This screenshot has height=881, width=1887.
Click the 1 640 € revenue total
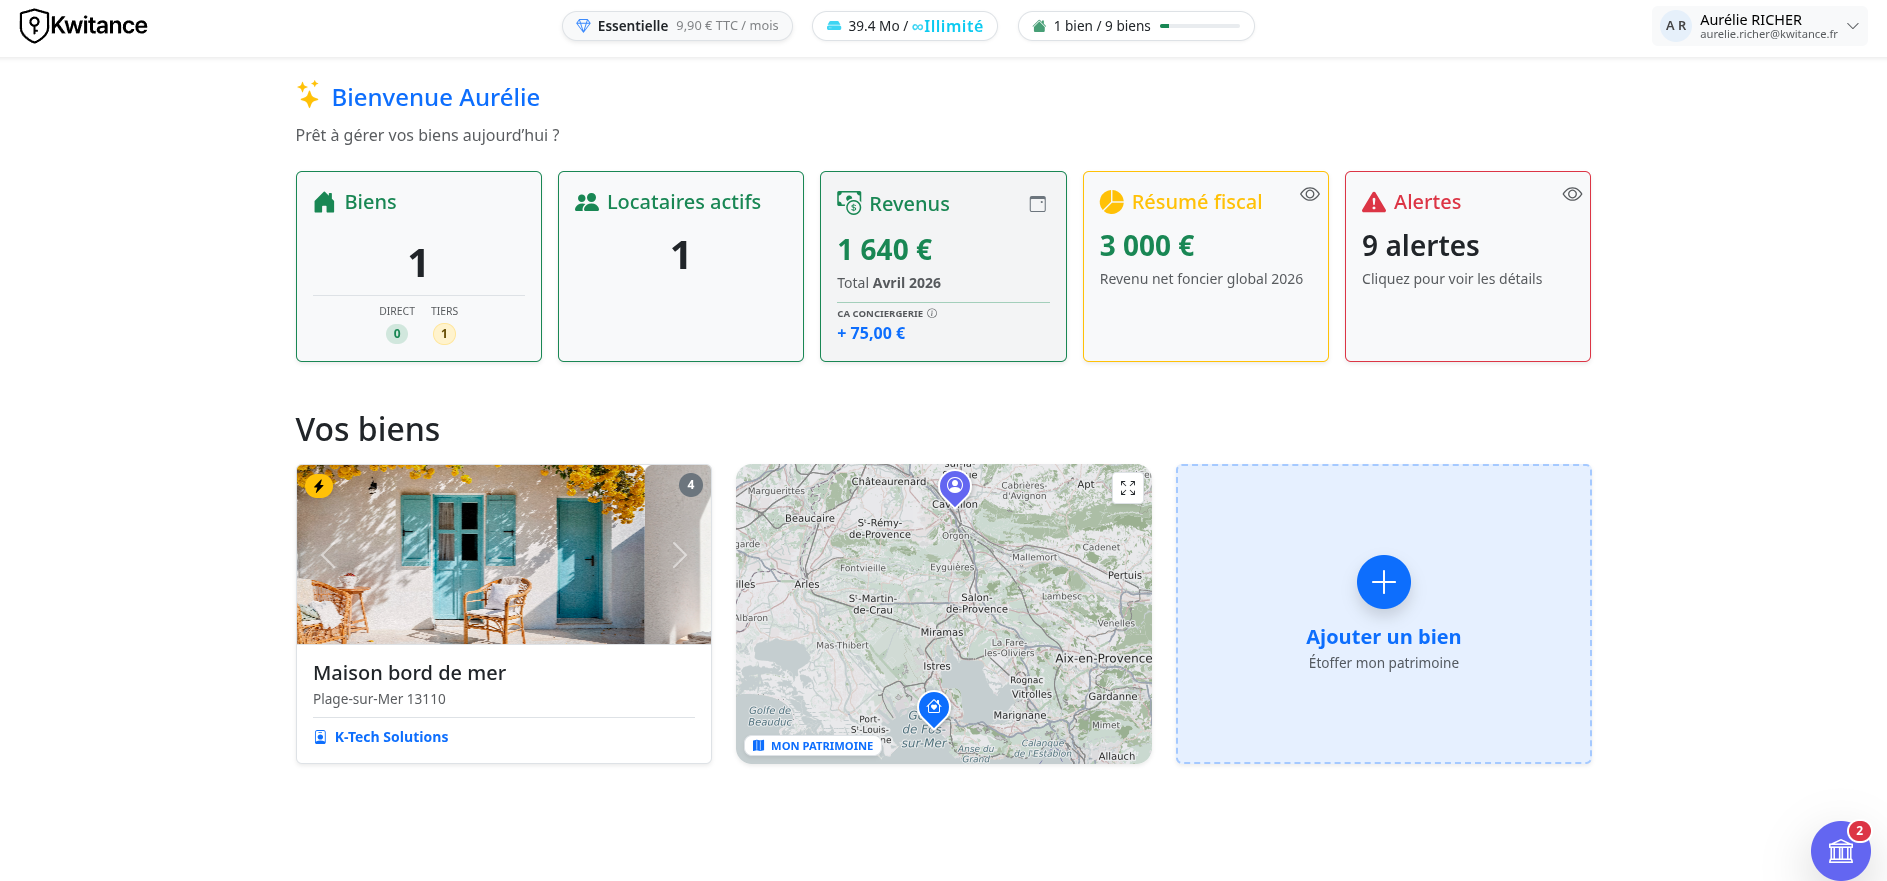click(x=885, y=250)
